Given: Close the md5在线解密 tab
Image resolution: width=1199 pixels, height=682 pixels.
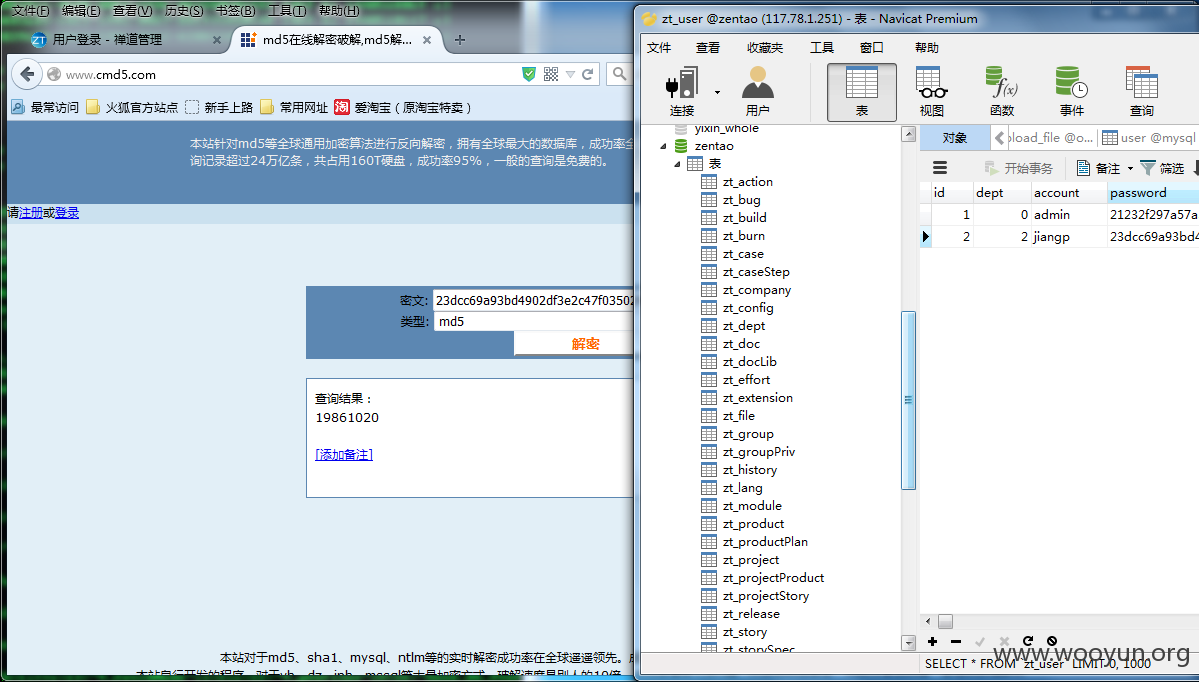Looking at the screenshot, I should click(427, 40).
